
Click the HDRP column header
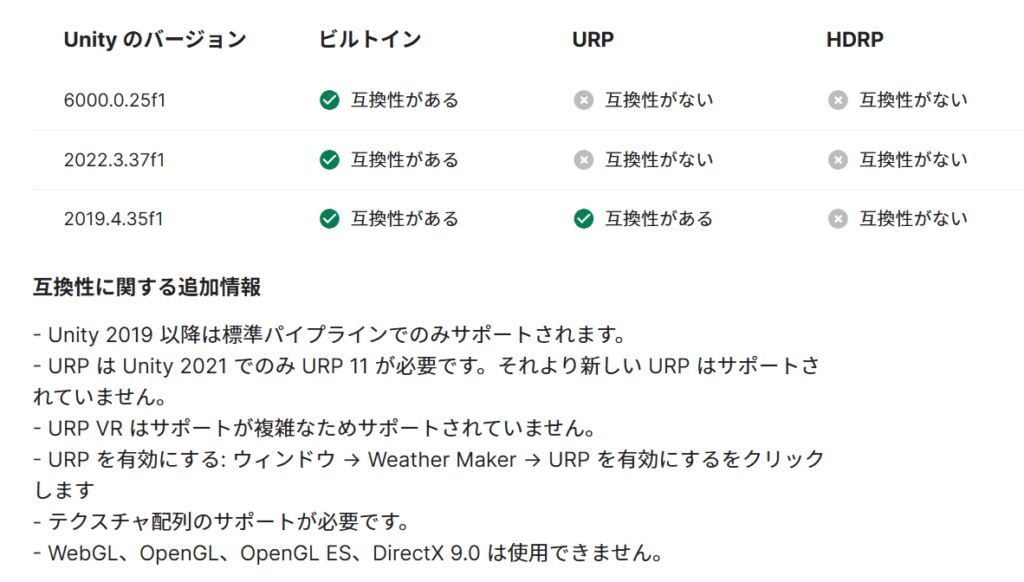pyautogui.click(x=855, y=40)
